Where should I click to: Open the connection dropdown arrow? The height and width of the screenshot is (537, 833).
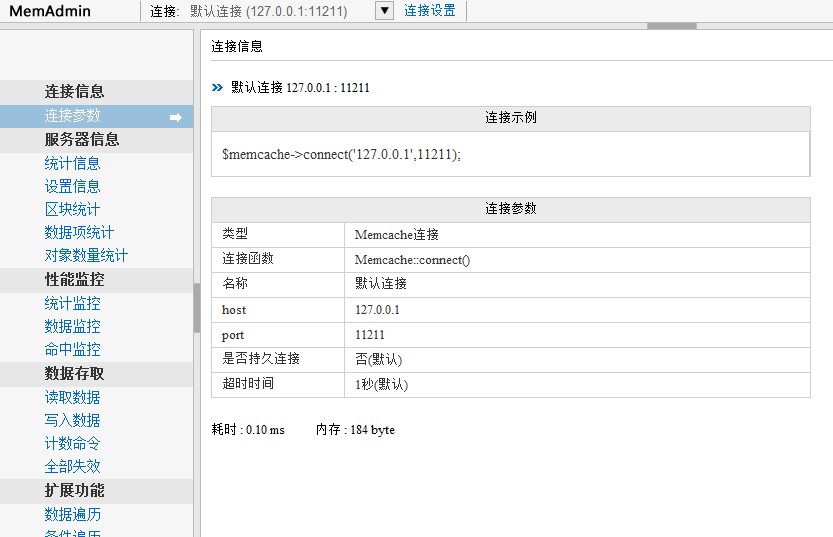click(x=384, y=11)
